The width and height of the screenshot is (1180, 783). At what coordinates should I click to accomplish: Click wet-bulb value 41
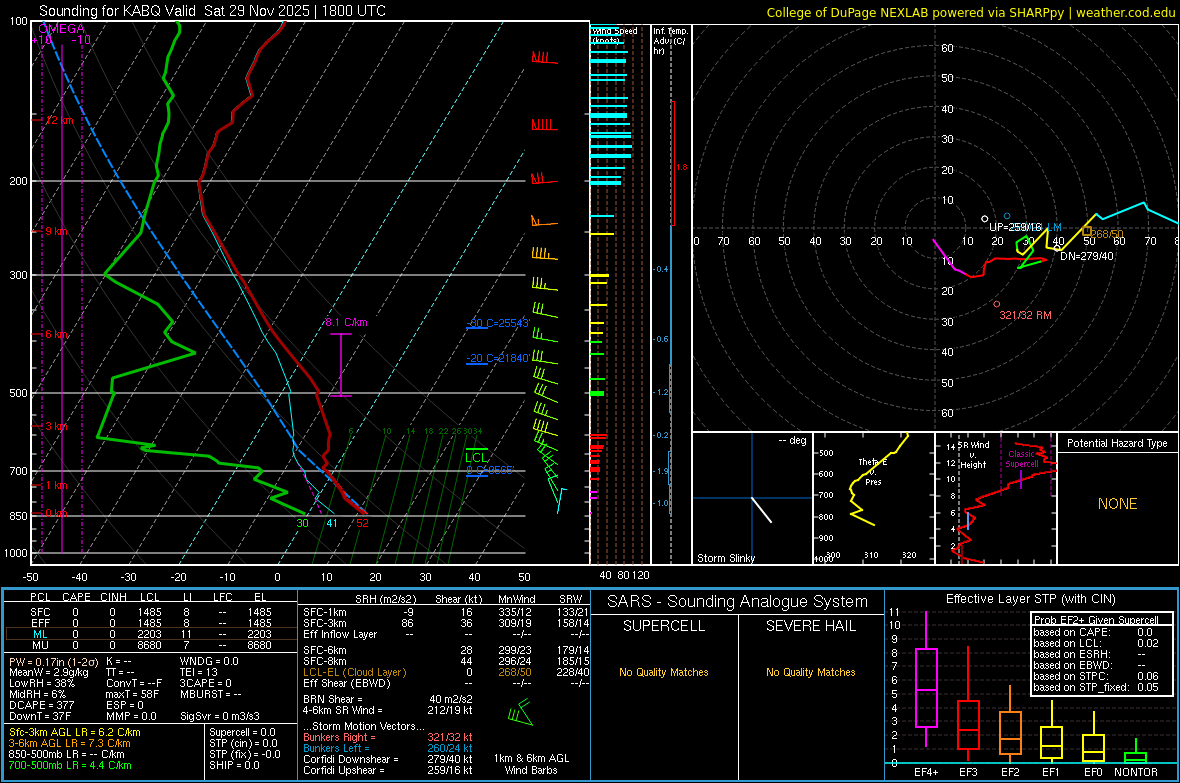coord(332,523)
